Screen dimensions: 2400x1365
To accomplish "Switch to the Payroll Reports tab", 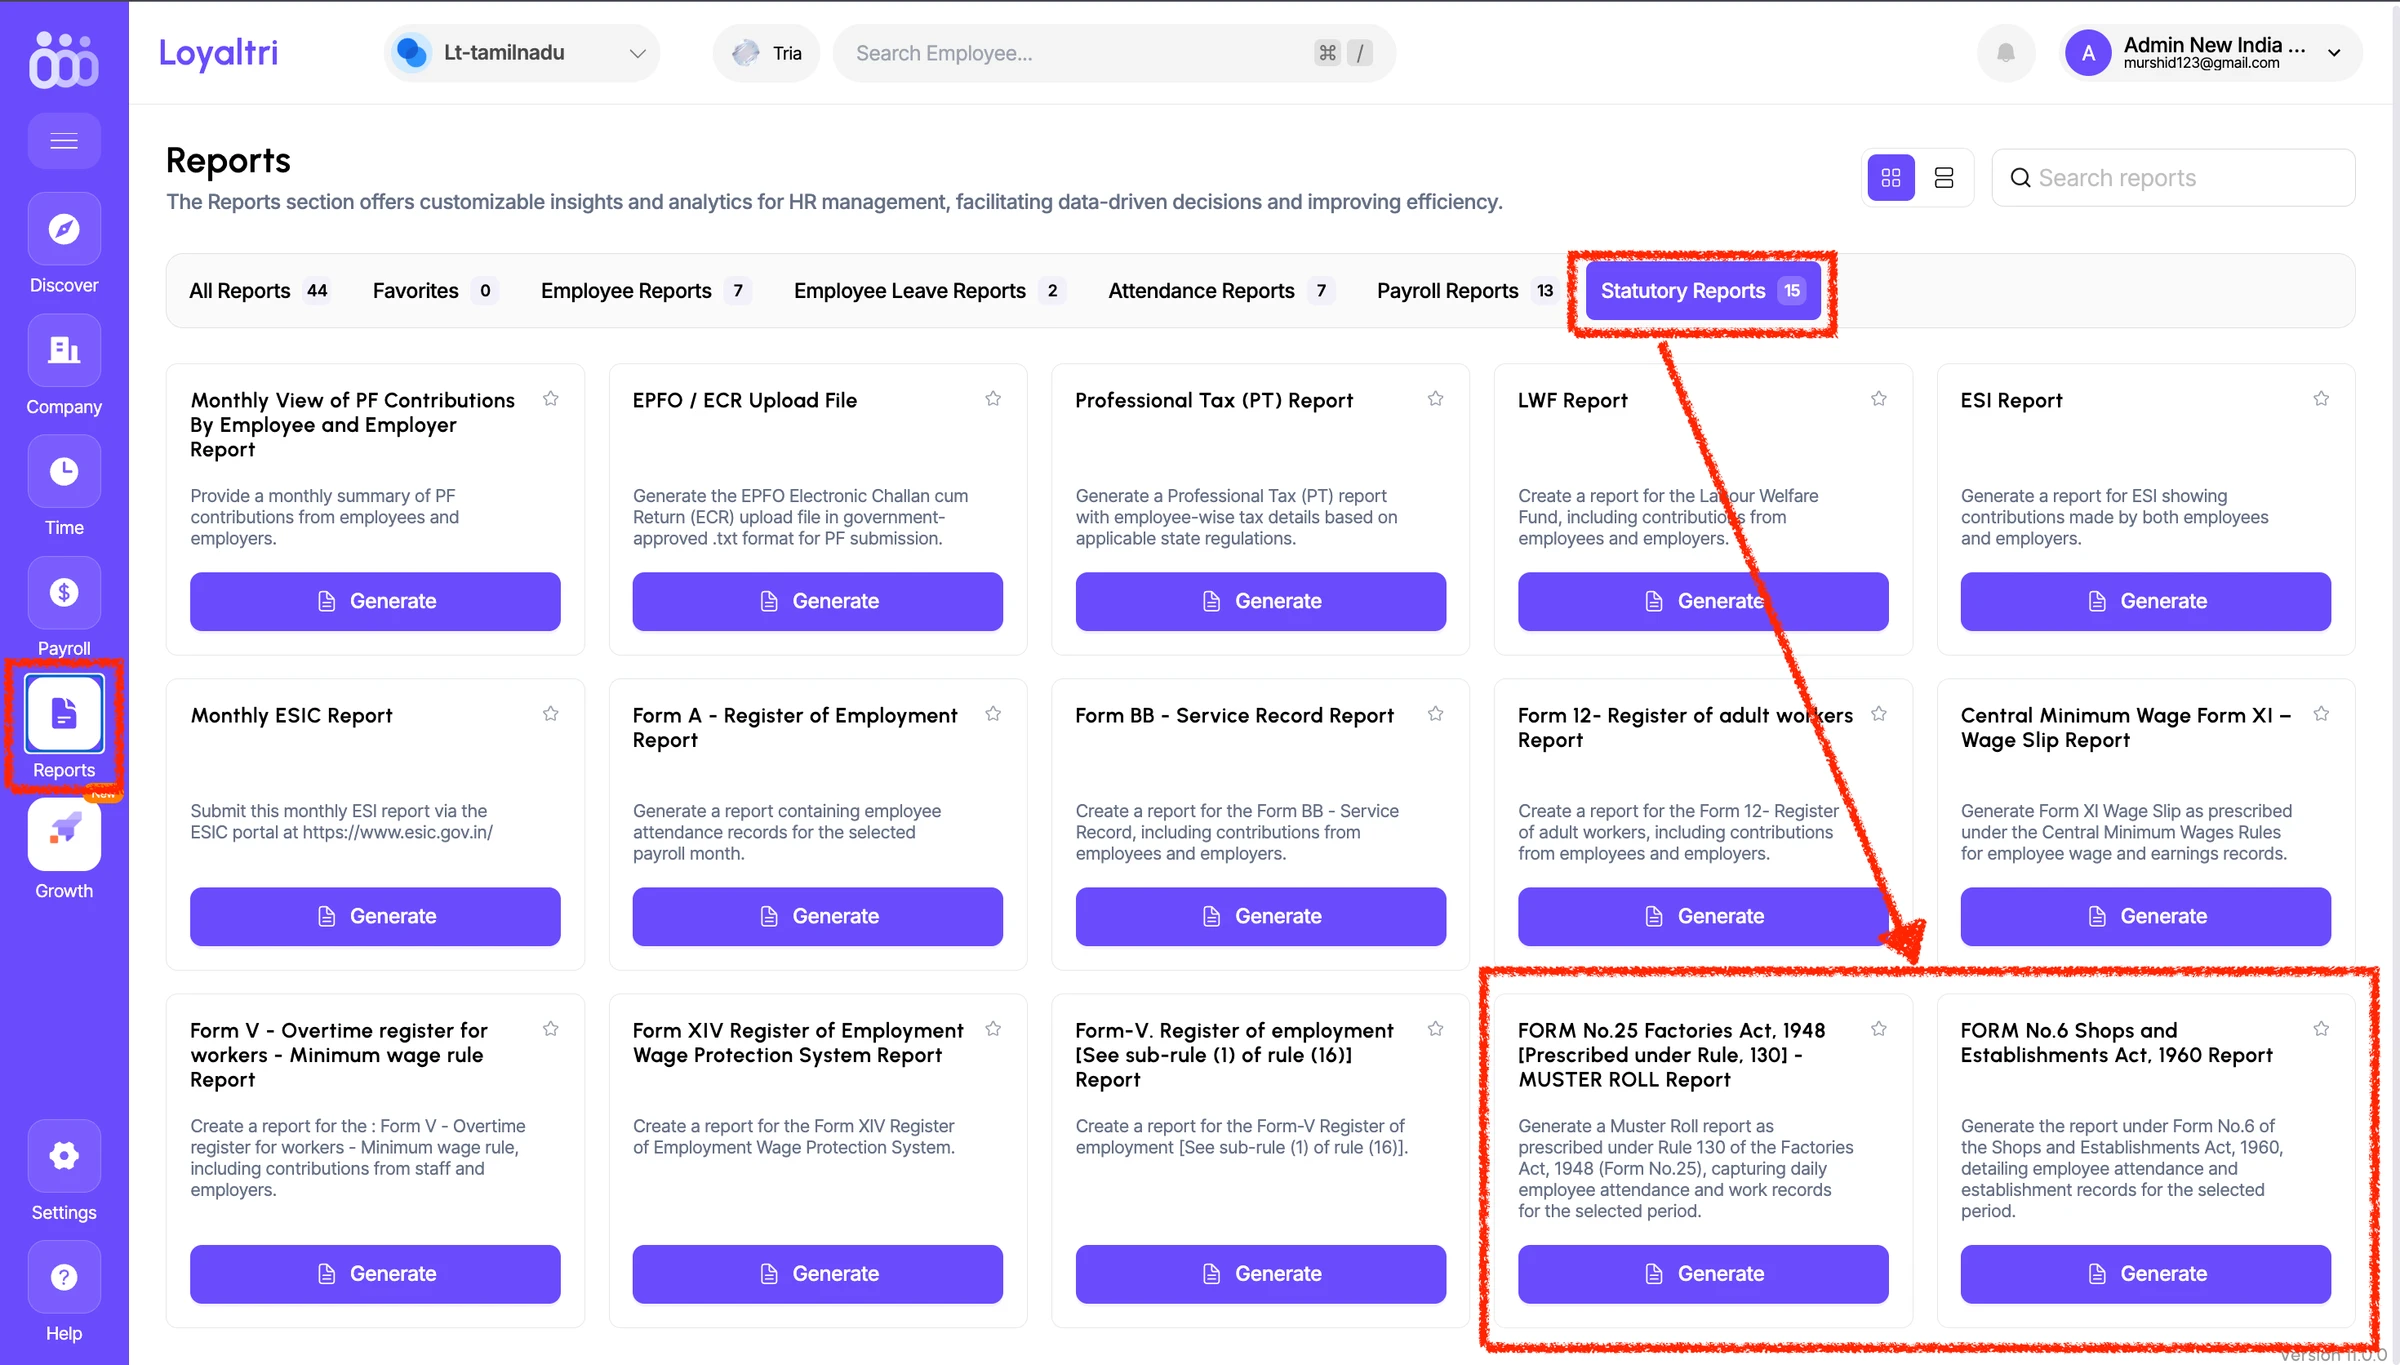I will coord(1465,291).
